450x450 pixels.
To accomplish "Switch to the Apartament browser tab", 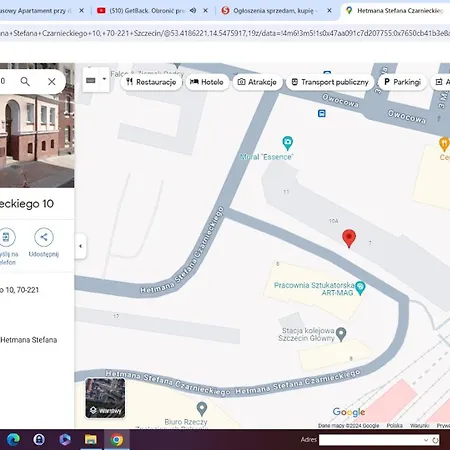I will click(x=36, y=11).
